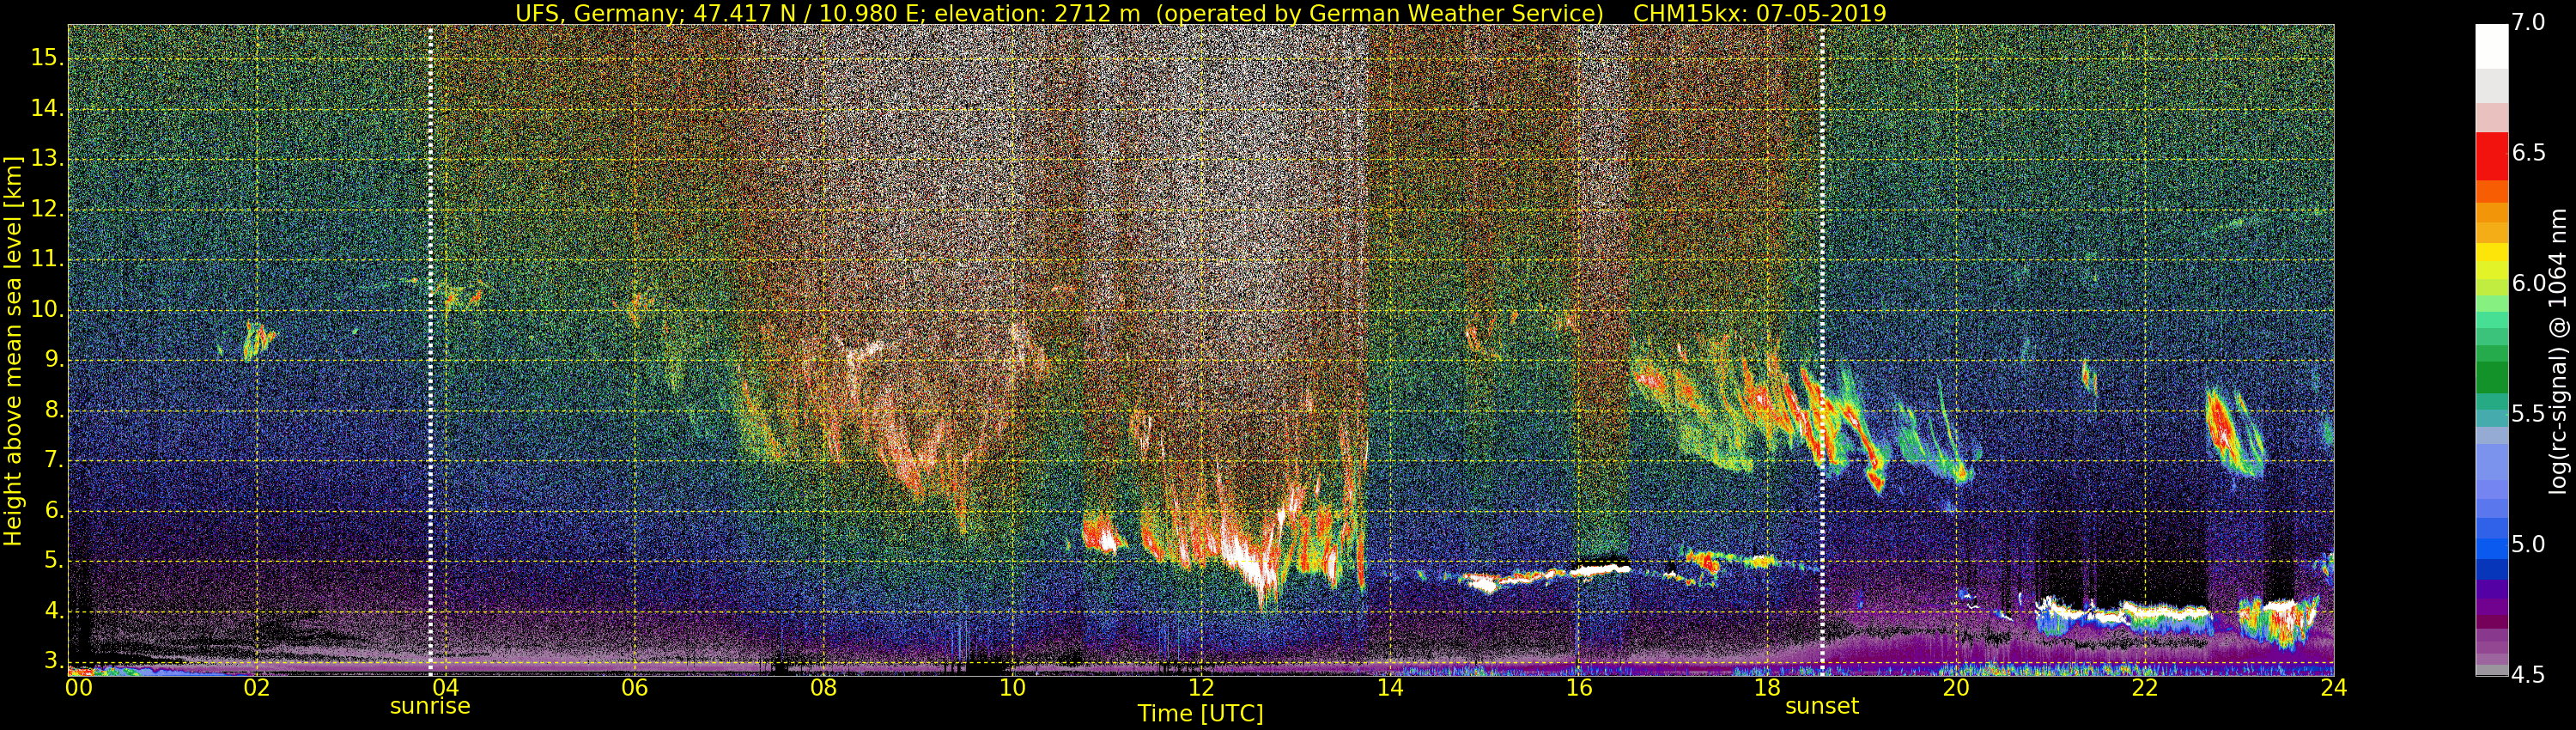Click the '6.' height tick label
2576x730 pixels.
[53, 511]
